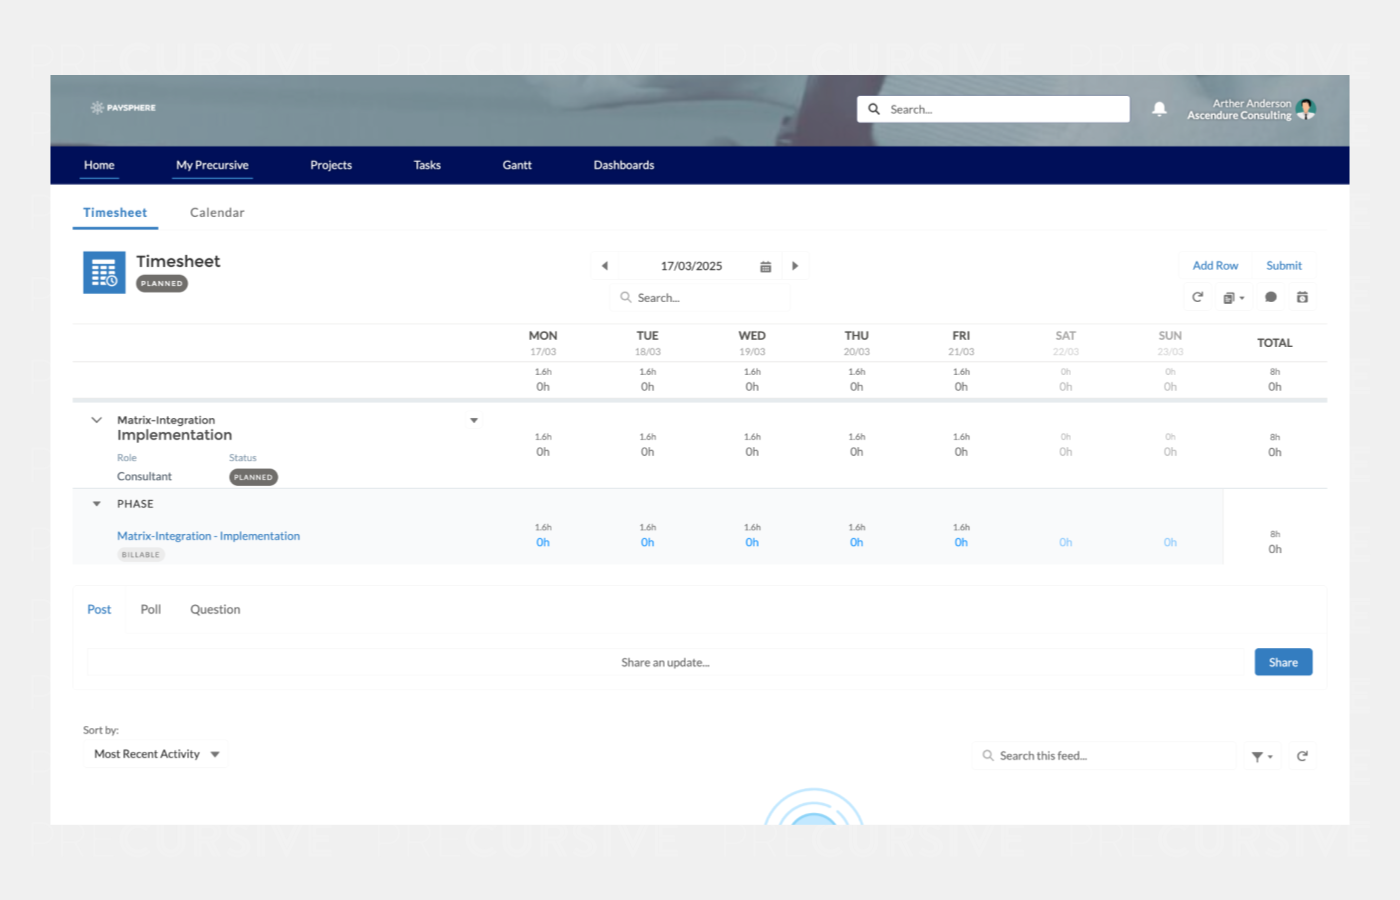Edit Tuesday hours in the phase row
This screenshot has width=1400, height=900.
click(647, 542)
